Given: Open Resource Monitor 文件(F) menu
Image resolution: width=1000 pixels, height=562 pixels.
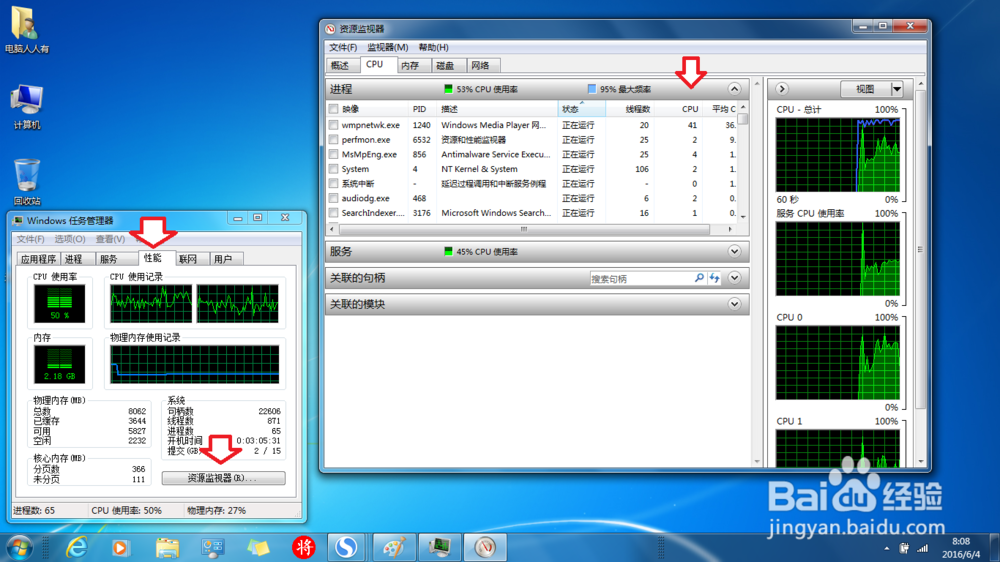Looking at the screenshot, I should click(x=342, y=47).
